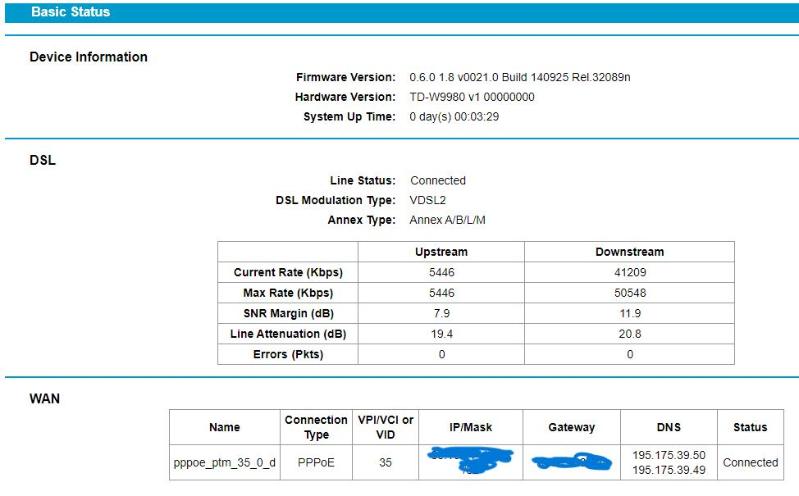Click the Upstream column header

click(x=441, y=252)
